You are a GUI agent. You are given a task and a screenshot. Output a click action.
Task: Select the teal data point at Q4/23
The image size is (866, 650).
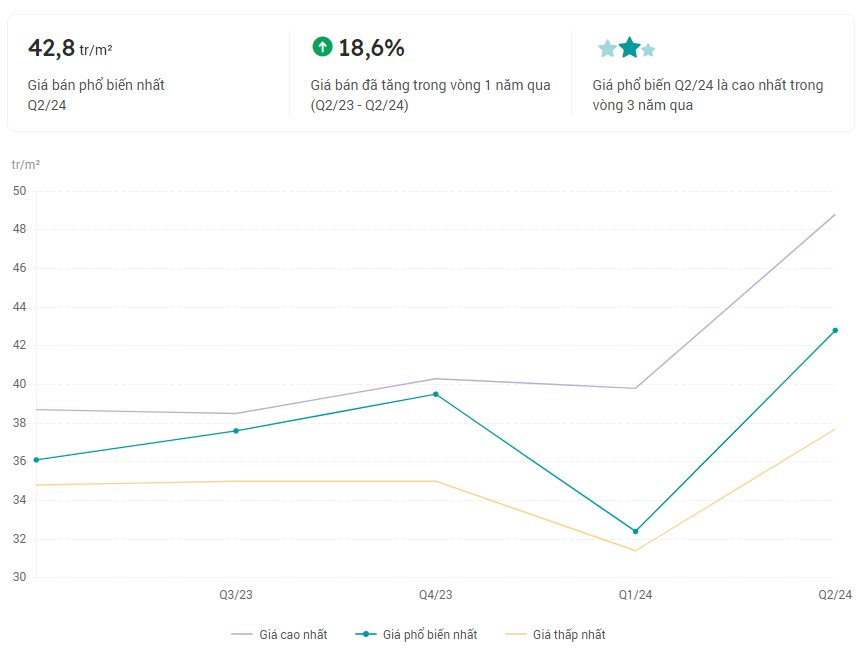point(435,394)
